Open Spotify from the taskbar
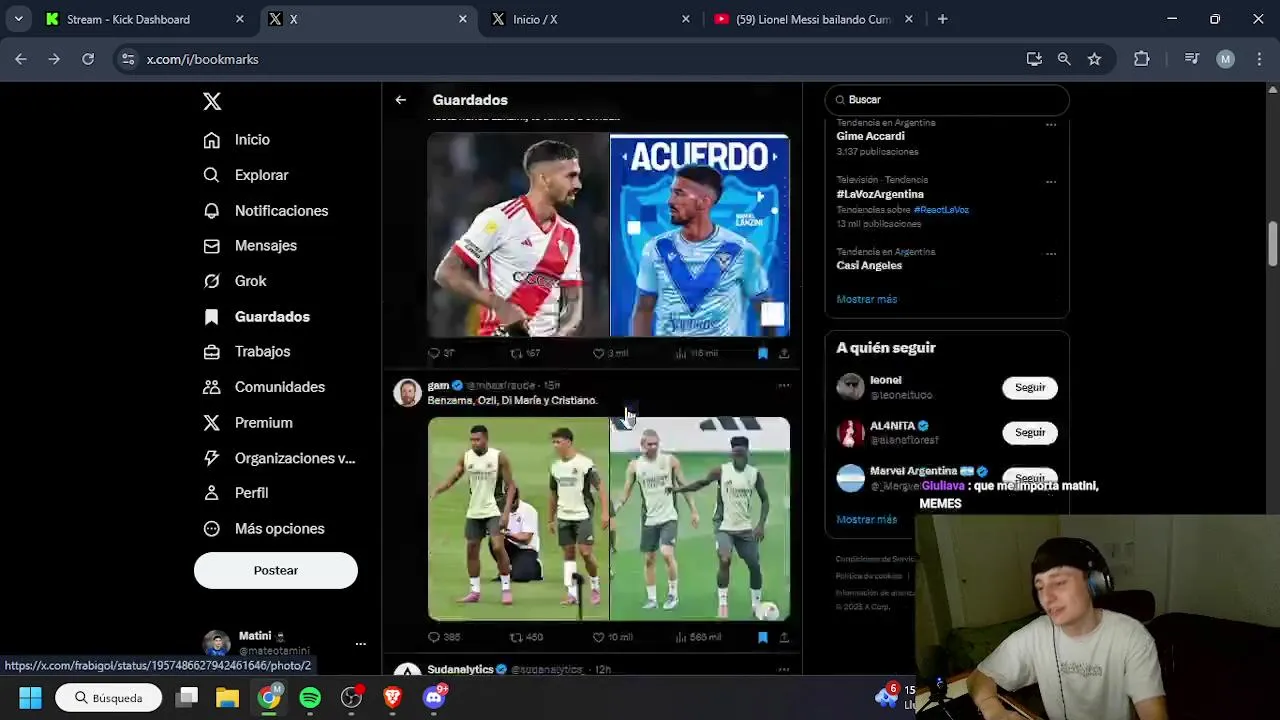Screen dimensions: 1280x720 coord(310,697)
